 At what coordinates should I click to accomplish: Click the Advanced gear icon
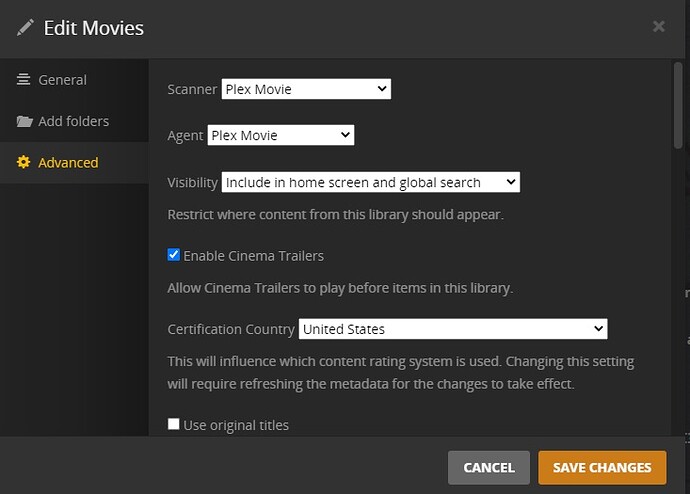click(x=23, y=162)
